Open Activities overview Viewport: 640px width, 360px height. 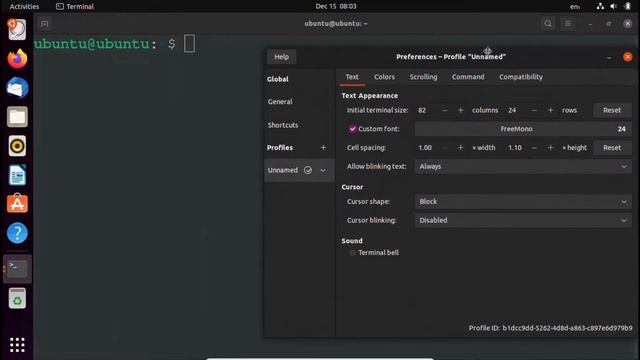point(24,6)
